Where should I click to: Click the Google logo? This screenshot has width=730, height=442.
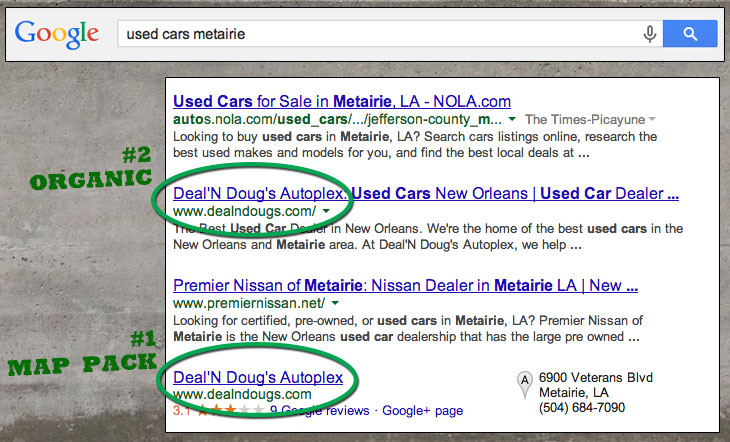click(57, 34)
